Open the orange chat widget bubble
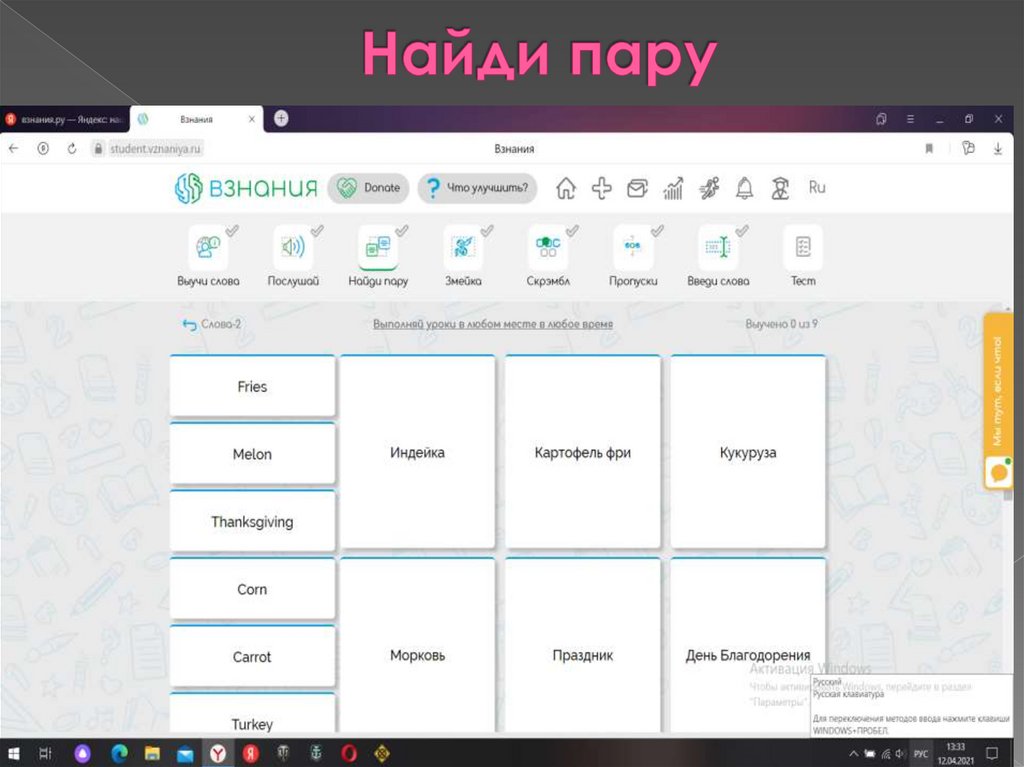This screenshot has height=767, width=1024. pos(997,471)
